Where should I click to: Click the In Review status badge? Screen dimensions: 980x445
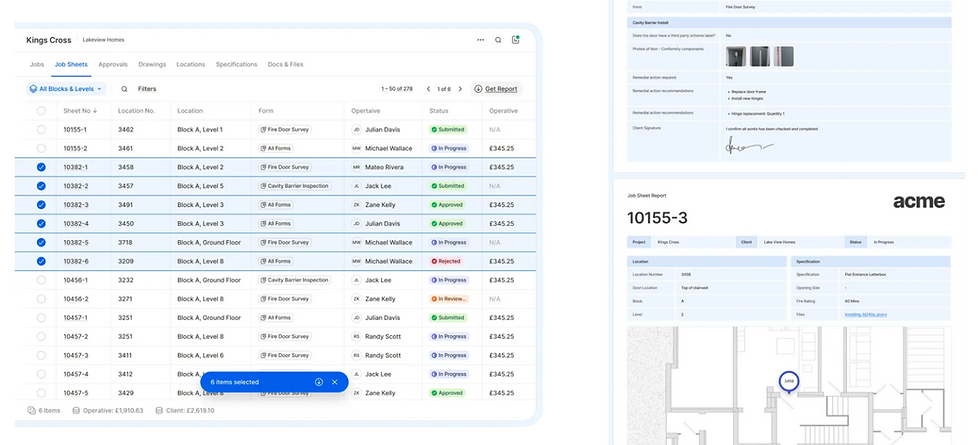click(449, 299)
